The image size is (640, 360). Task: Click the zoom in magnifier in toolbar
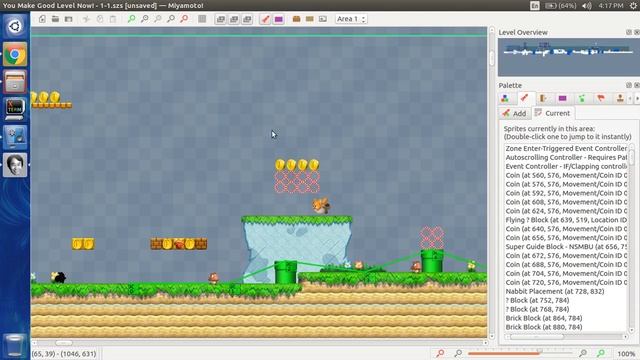coord(144,19)
